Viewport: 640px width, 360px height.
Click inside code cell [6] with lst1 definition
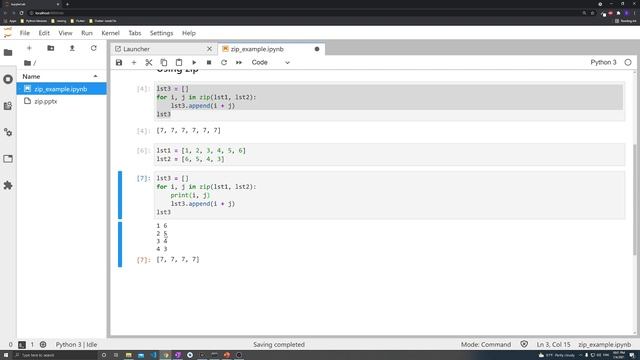[x=389, y=155]
